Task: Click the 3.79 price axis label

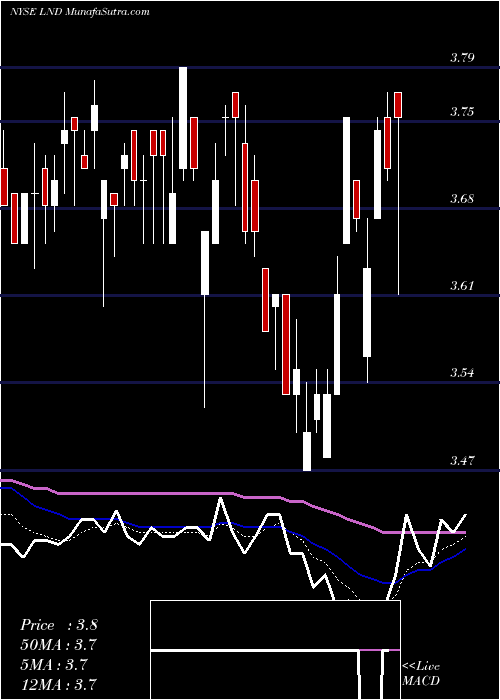Action: pyautogui.click(x=462, y=58)
